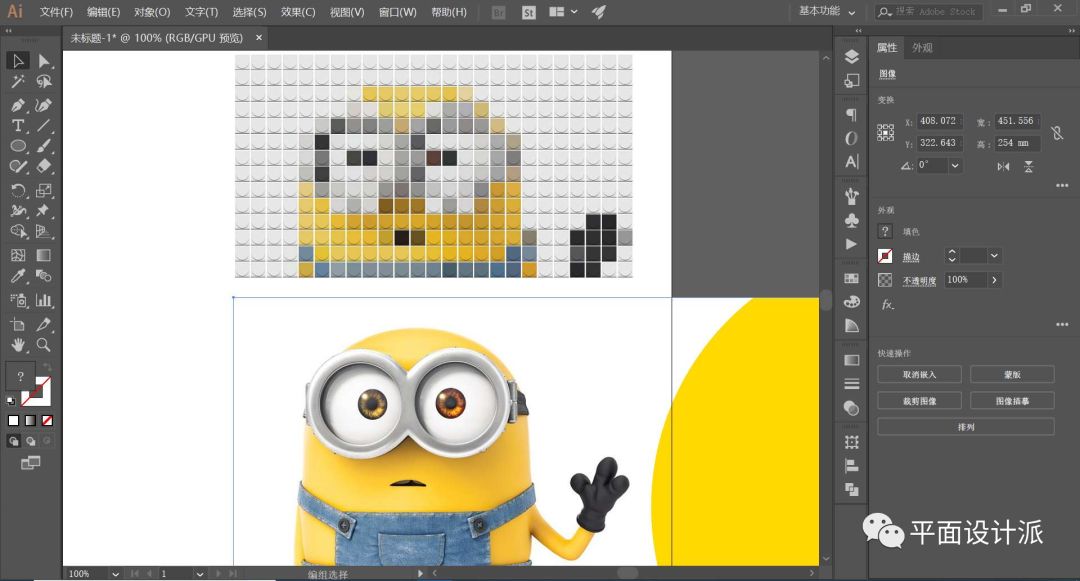Switch to the 外观 panel tab

point(921,48)
